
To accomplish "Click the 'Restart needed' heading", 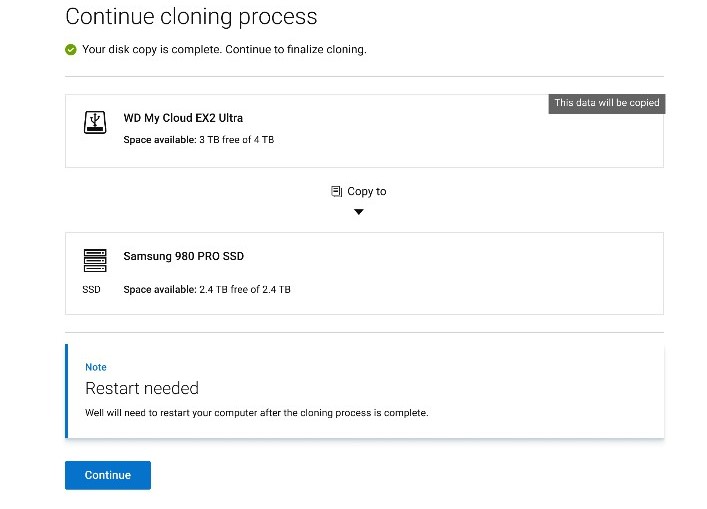I will point(142,388).
